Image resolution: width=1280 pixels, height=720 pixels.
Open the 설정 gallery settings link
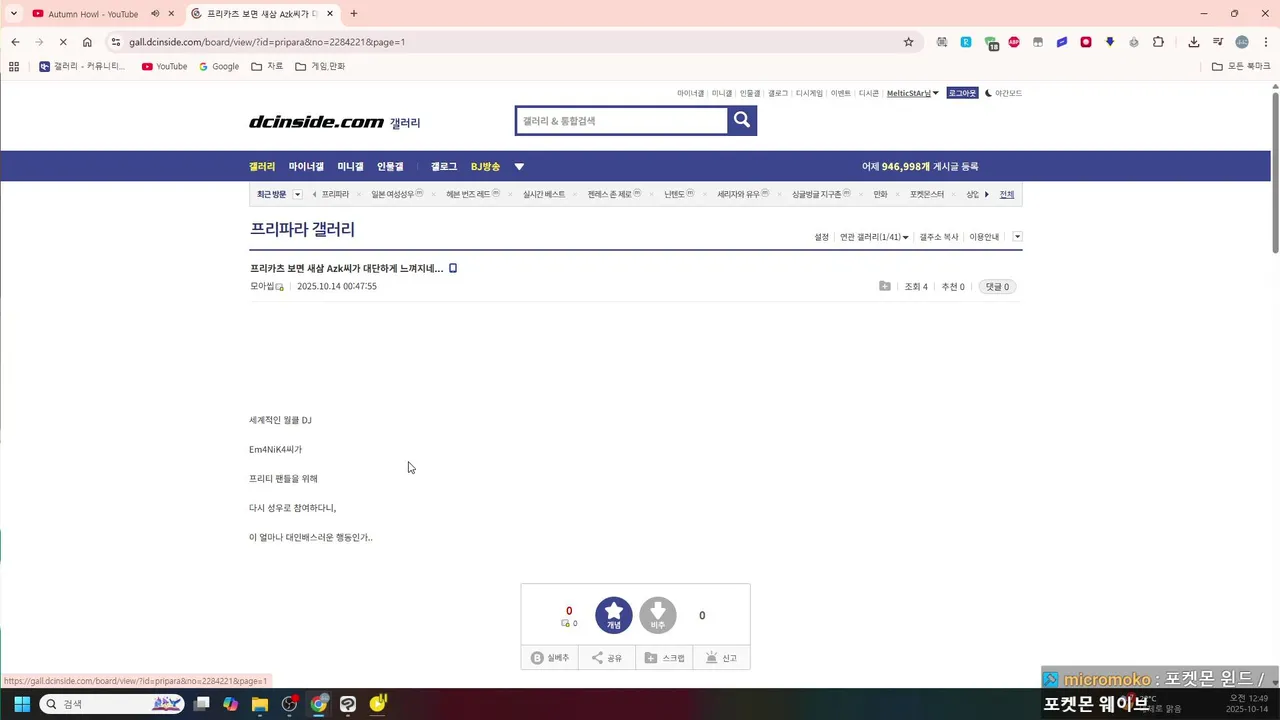pyautogui.click(x=822, y=237)
